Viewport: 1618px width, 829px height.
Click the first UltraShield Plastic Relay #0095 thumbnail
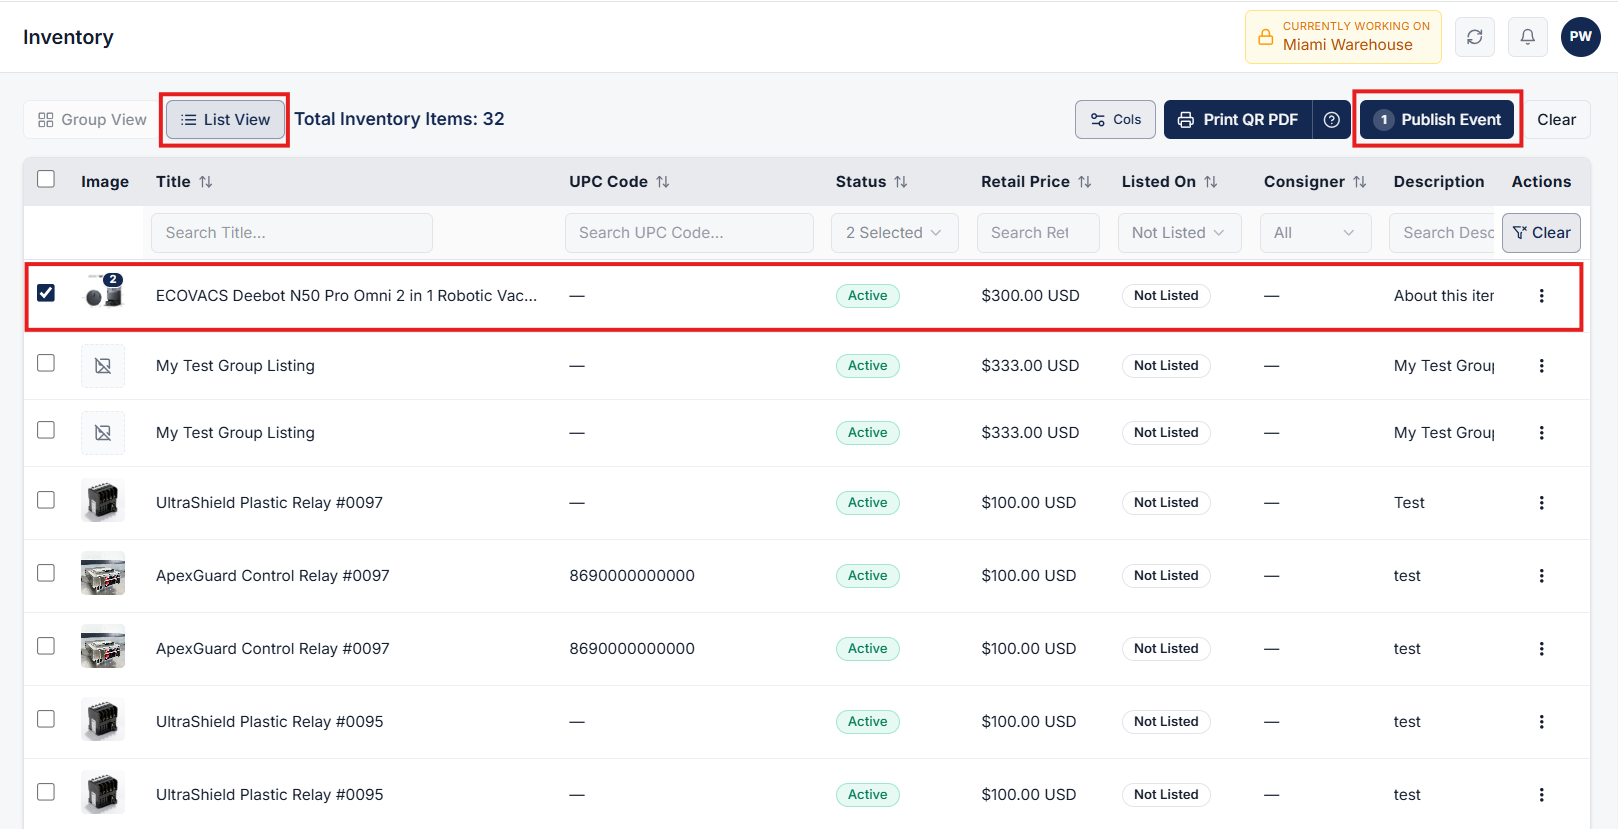103,719
